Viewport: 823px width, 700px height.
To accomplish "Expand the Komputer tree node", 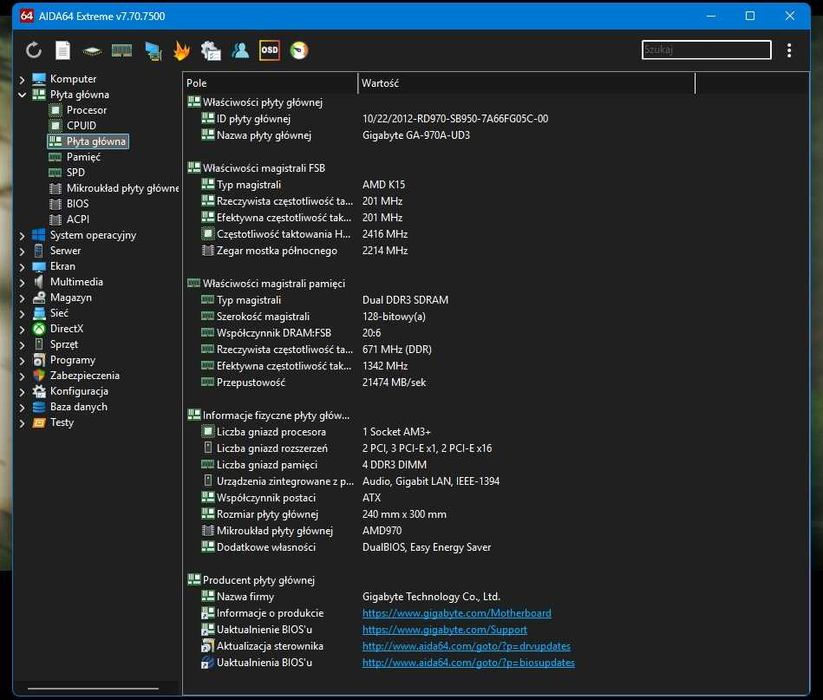I will pyautogui.click(x=22, y=79).
